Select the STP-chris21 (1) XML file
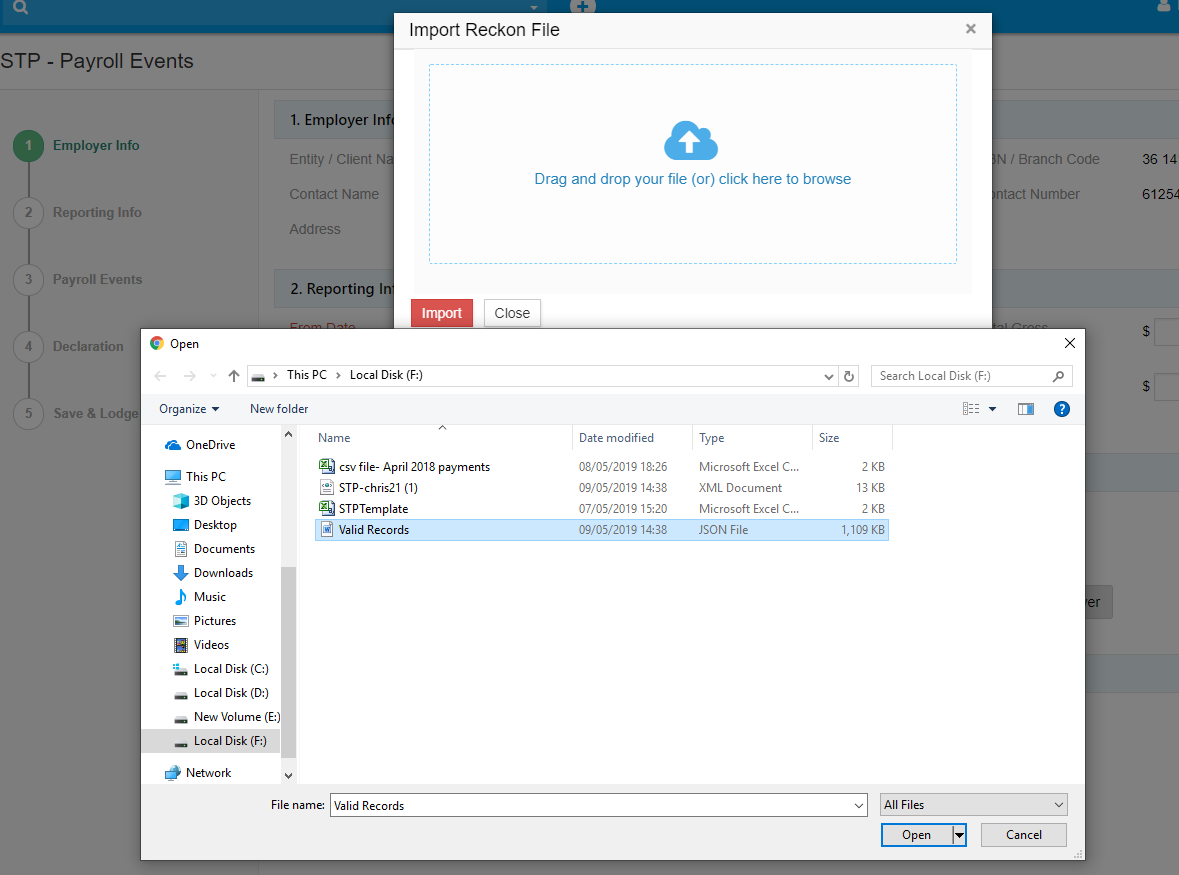 coord(378,488)
